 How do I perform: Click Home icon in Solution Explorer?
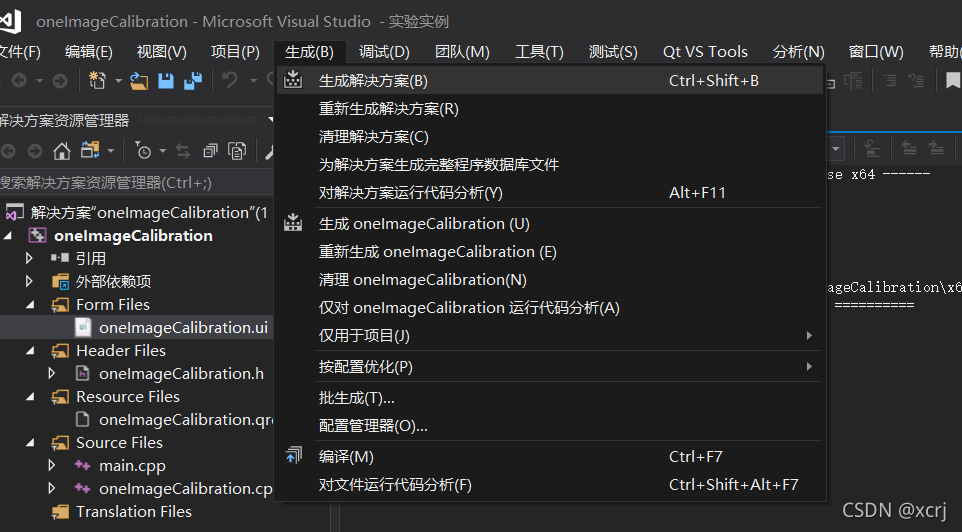coord(61,150)
